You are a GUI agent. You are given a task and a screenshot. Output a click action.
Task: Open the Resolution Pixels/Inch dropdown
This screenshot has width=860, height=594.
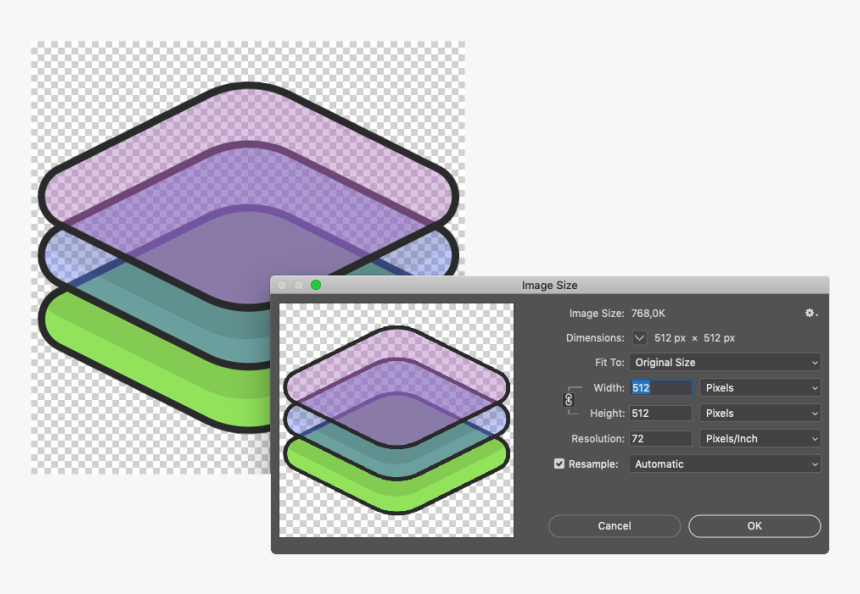760,438
